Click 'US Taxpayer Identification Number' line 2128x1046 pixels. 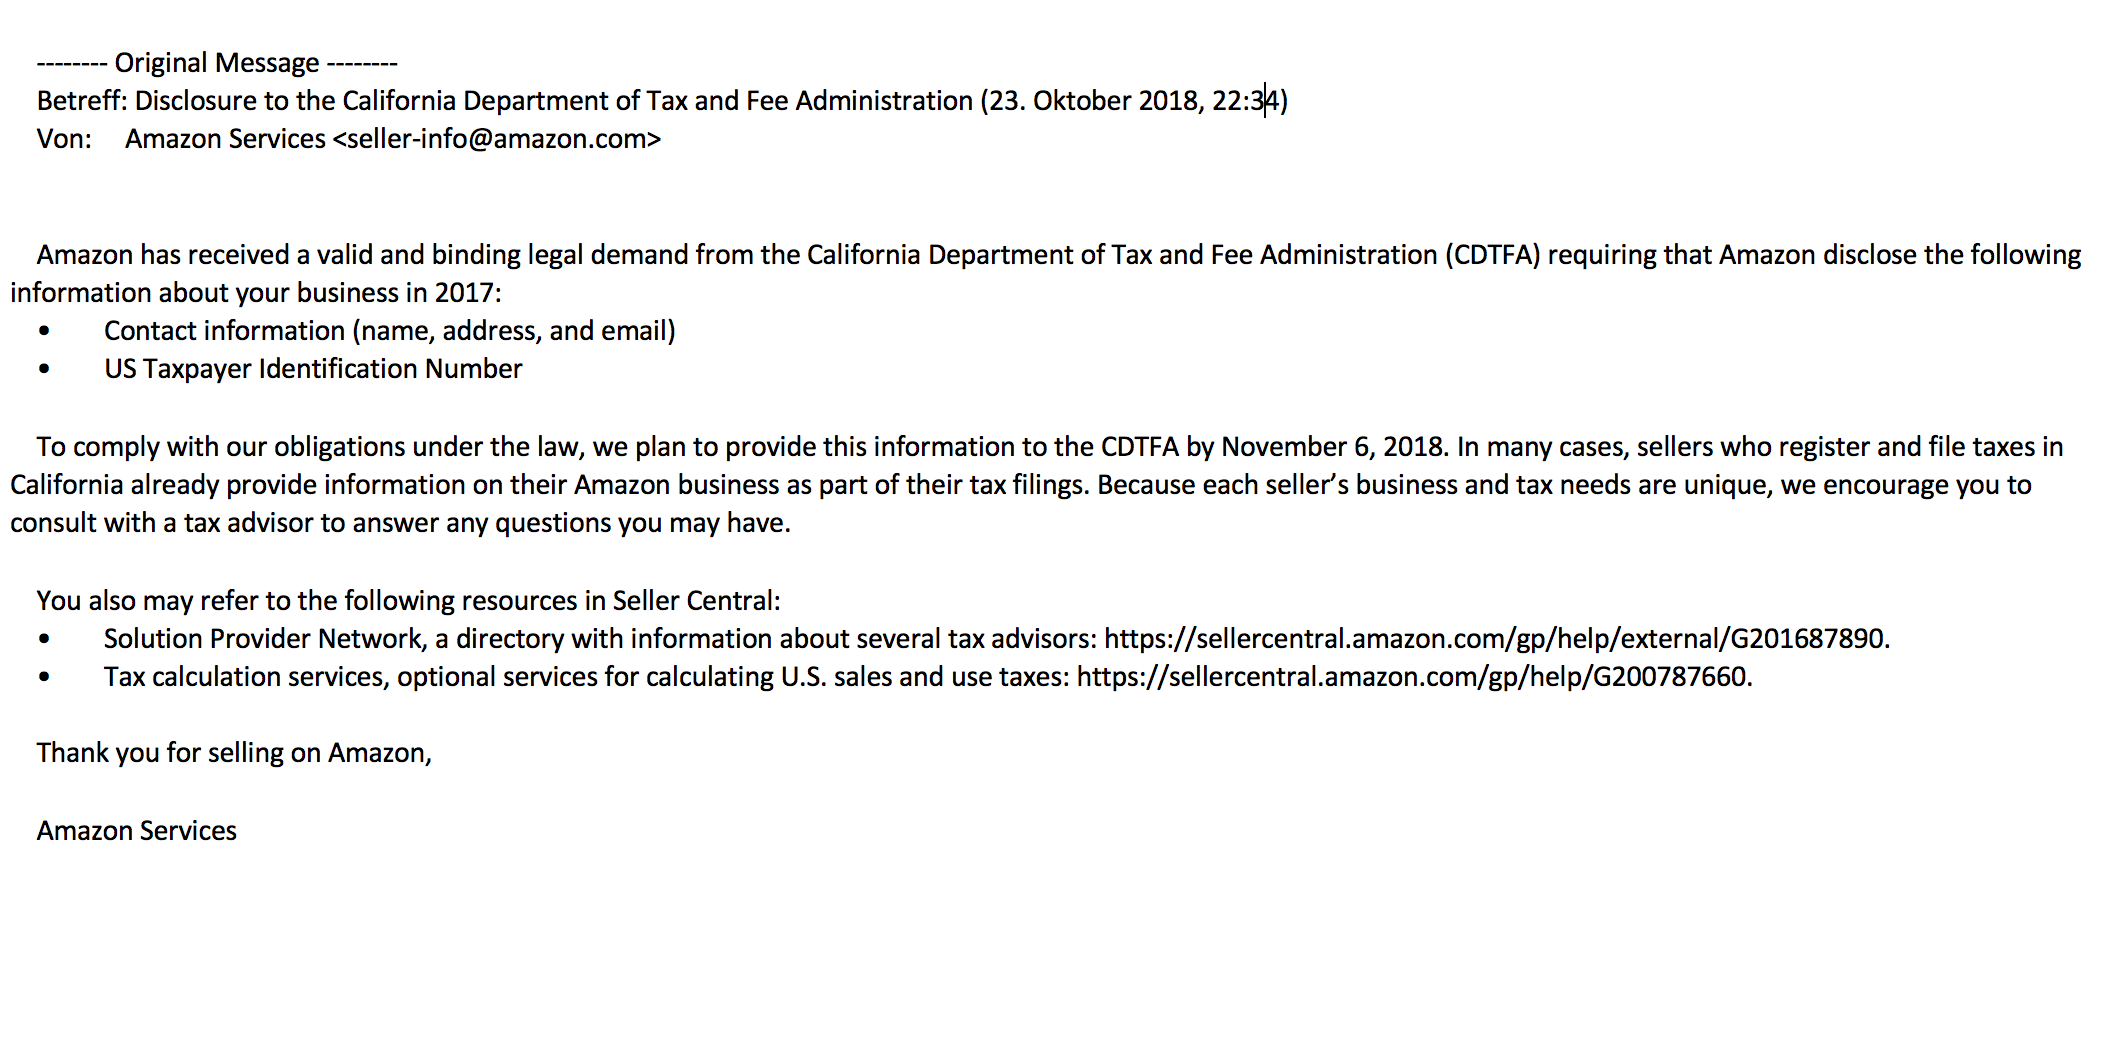click(x=313, y=369)
